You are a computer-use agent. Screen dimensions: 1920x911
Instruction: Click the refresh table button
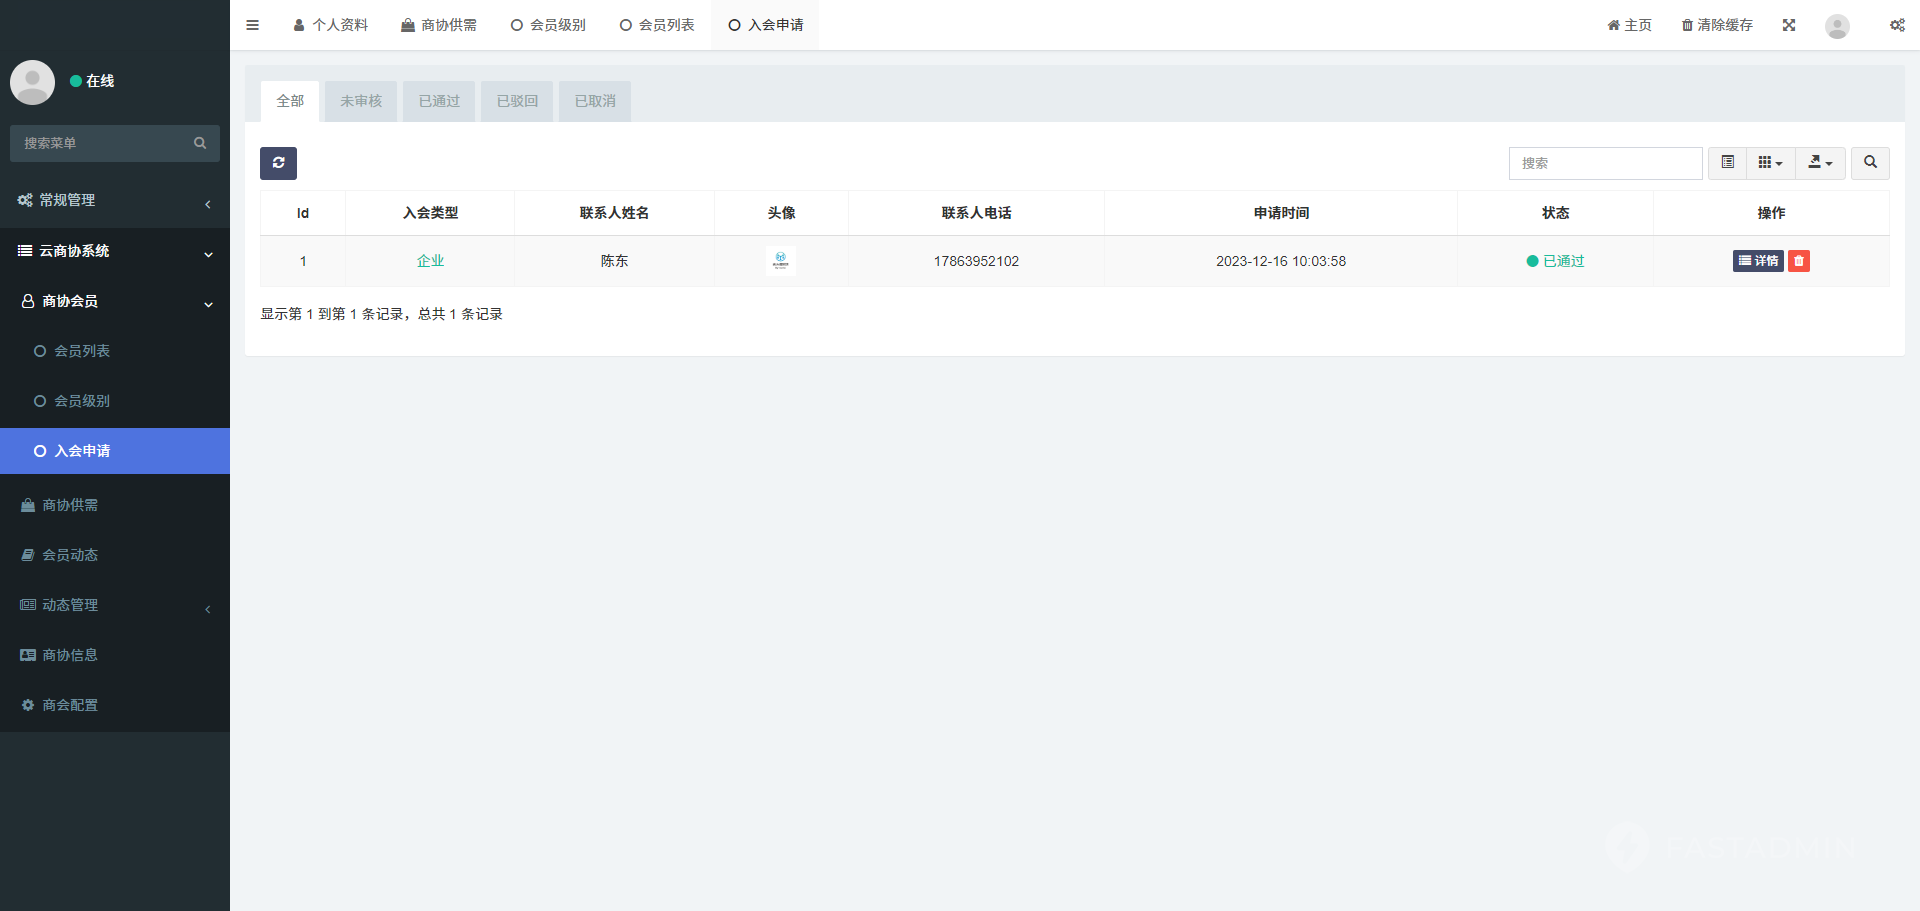278,163
